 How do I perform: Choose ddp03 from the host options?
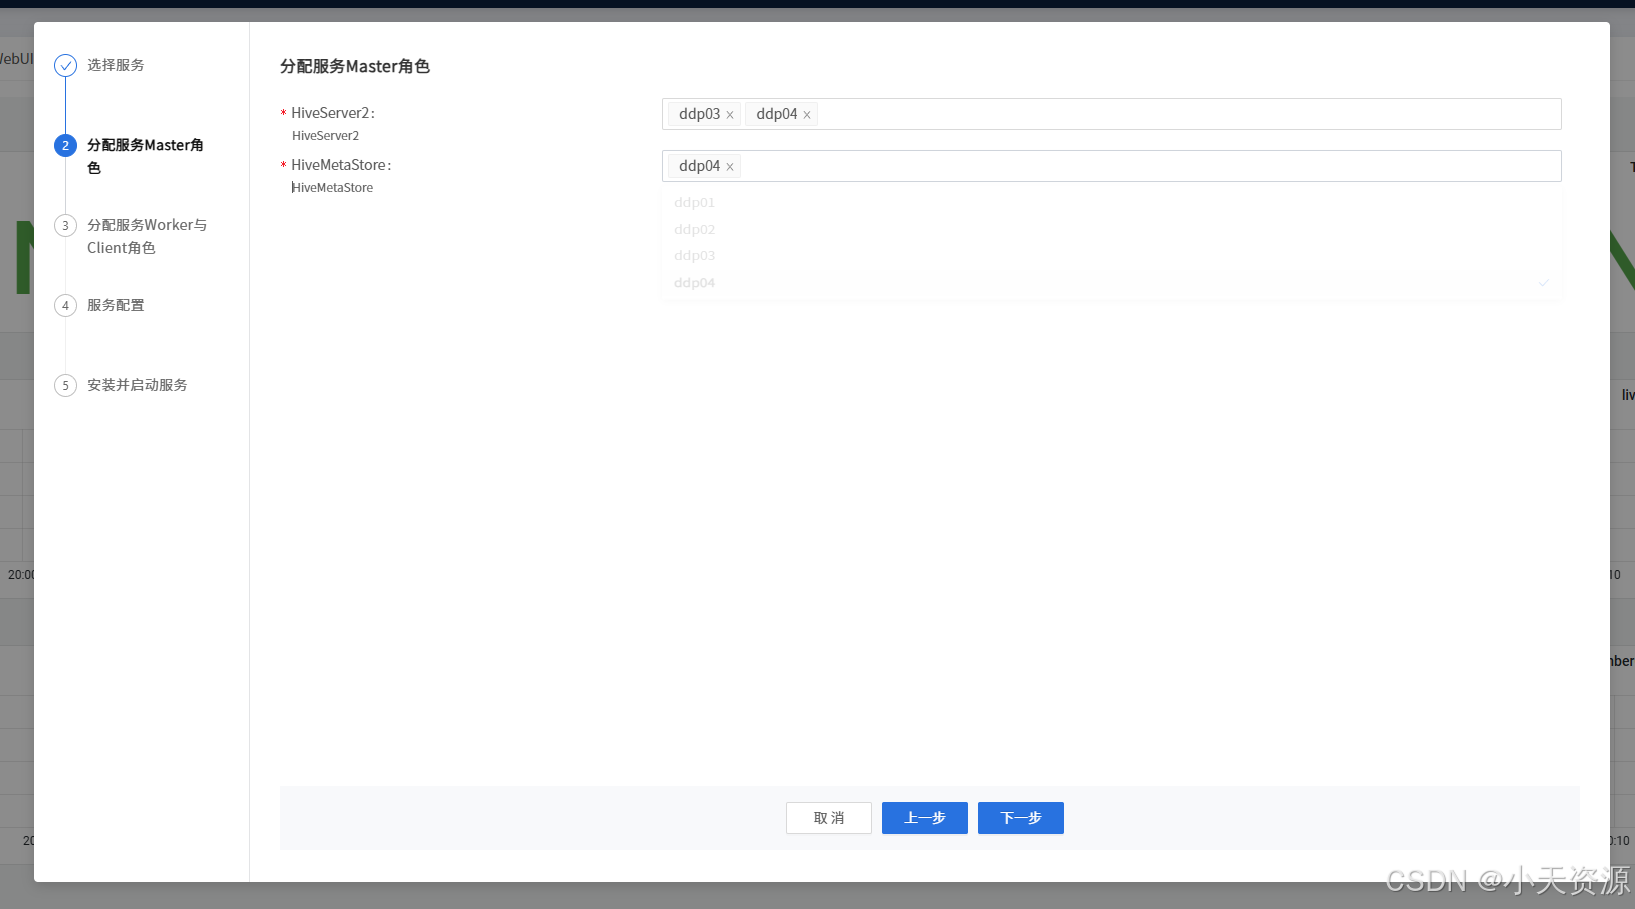pos(695,256)
